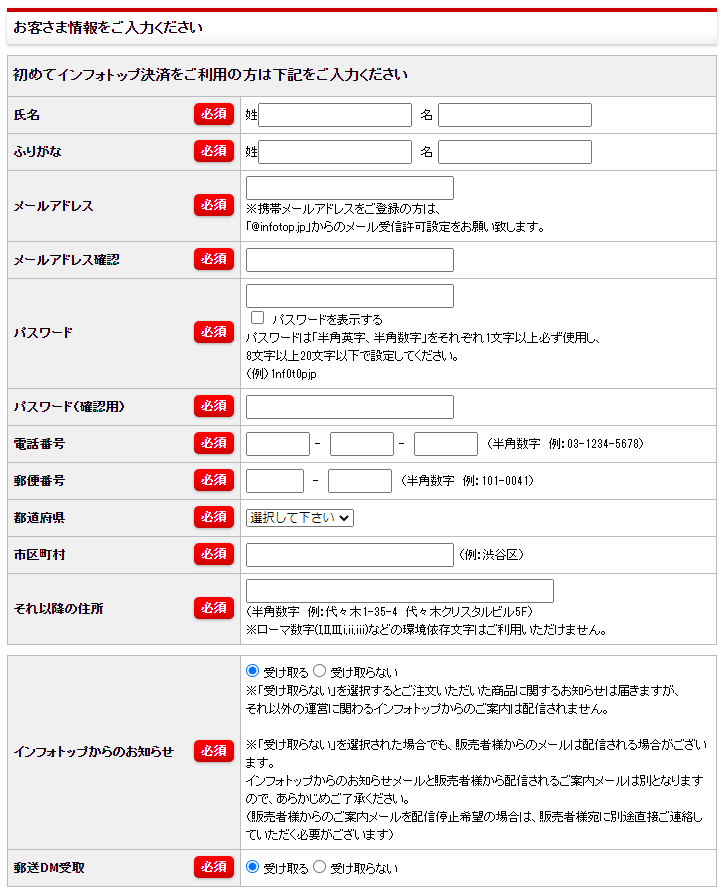Select the second 郵便番号 field
This screenshot has height=894, width=723.
[x=360, y=481]
